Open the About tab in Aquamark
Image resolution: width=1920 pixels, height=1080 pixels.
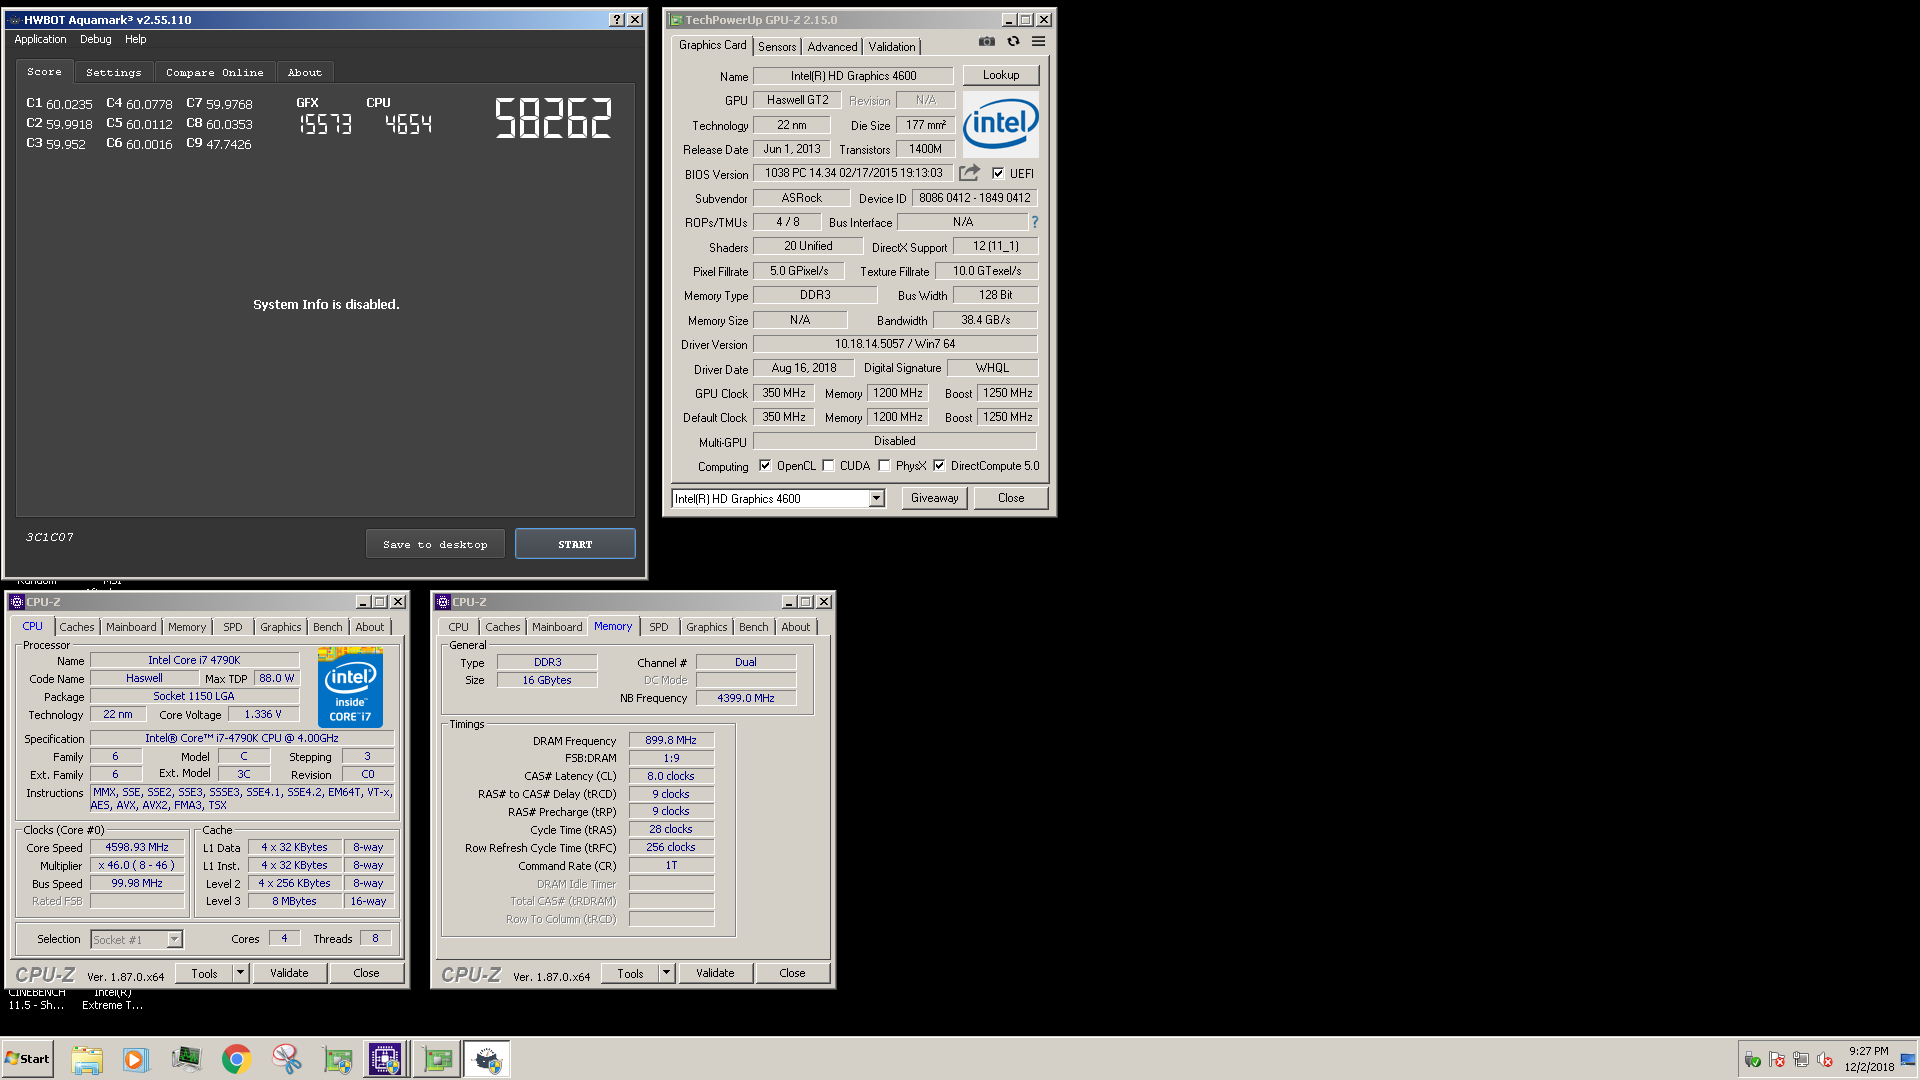pos(305,72)
